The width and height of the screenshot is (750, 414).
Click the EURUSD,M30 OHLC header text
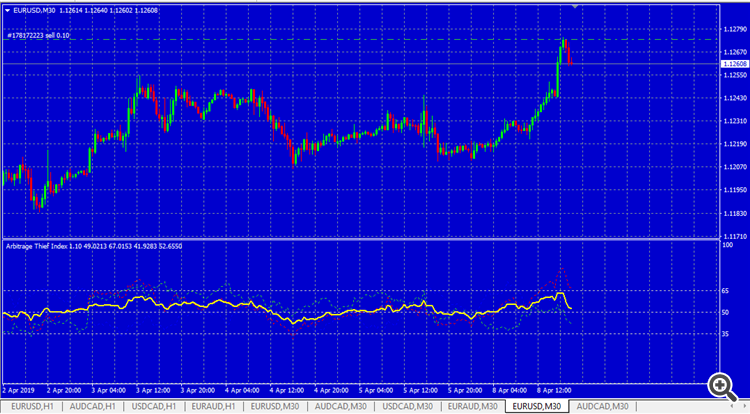tap(86, 11)
